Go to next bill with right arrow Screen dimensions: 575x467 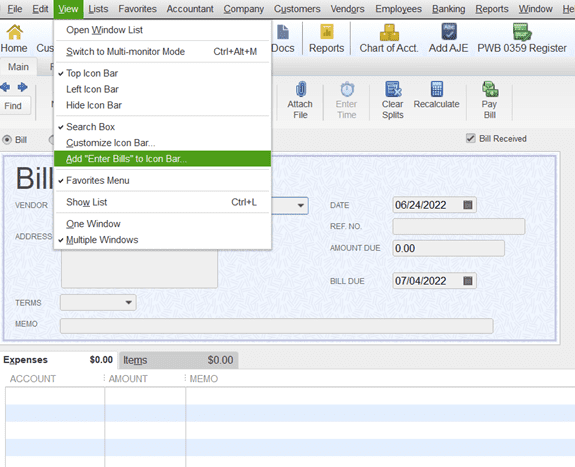pyautogui.click(x=22, y=87)
